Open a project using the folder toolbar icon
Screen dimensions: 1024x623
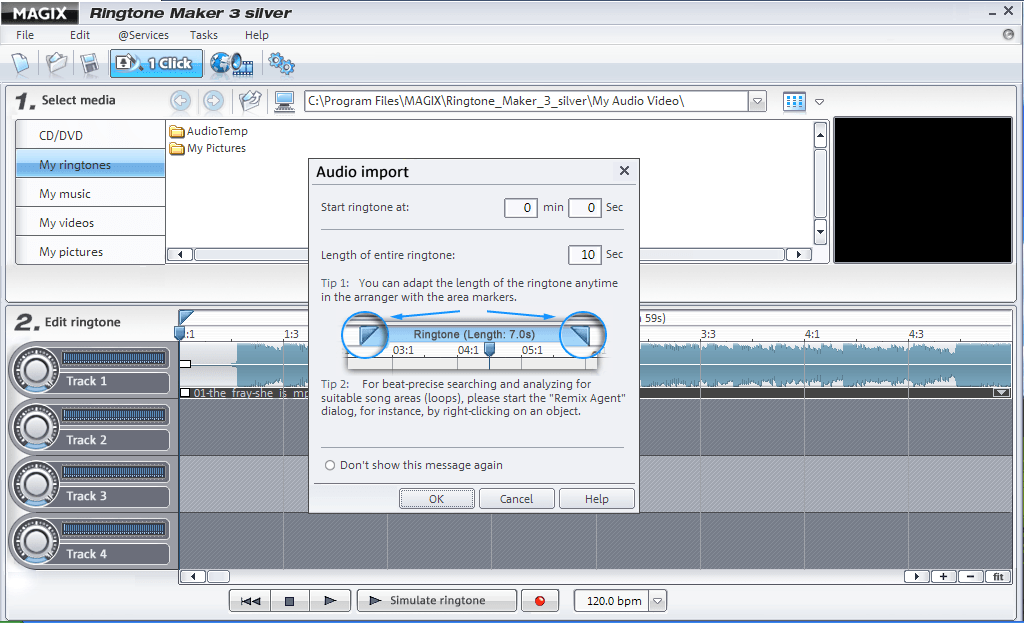(x=56, y=63)
